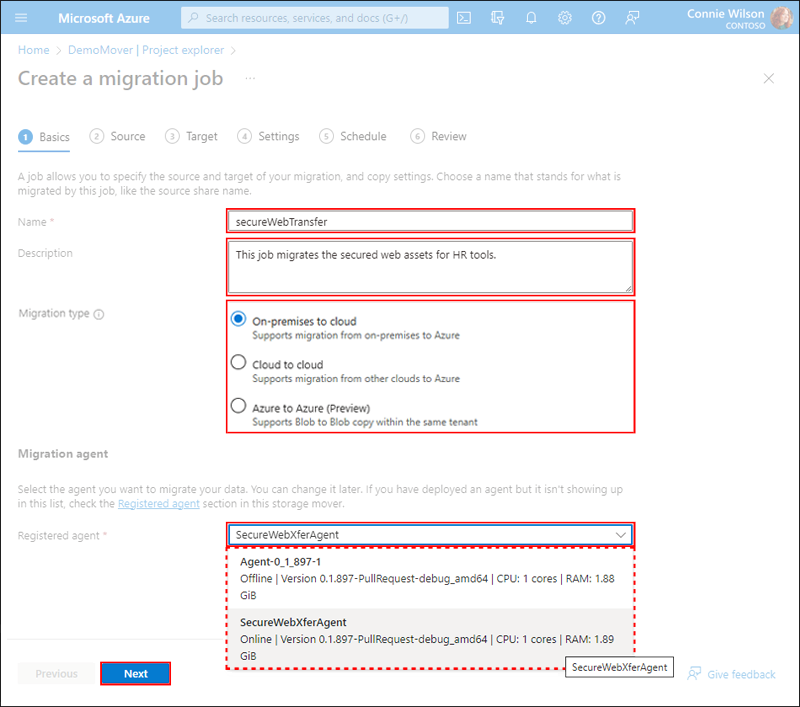800x707 pixels.
Task: Focus the Search resources, services, and docs box
Action: pyautogui.click(x=315, y=18)
